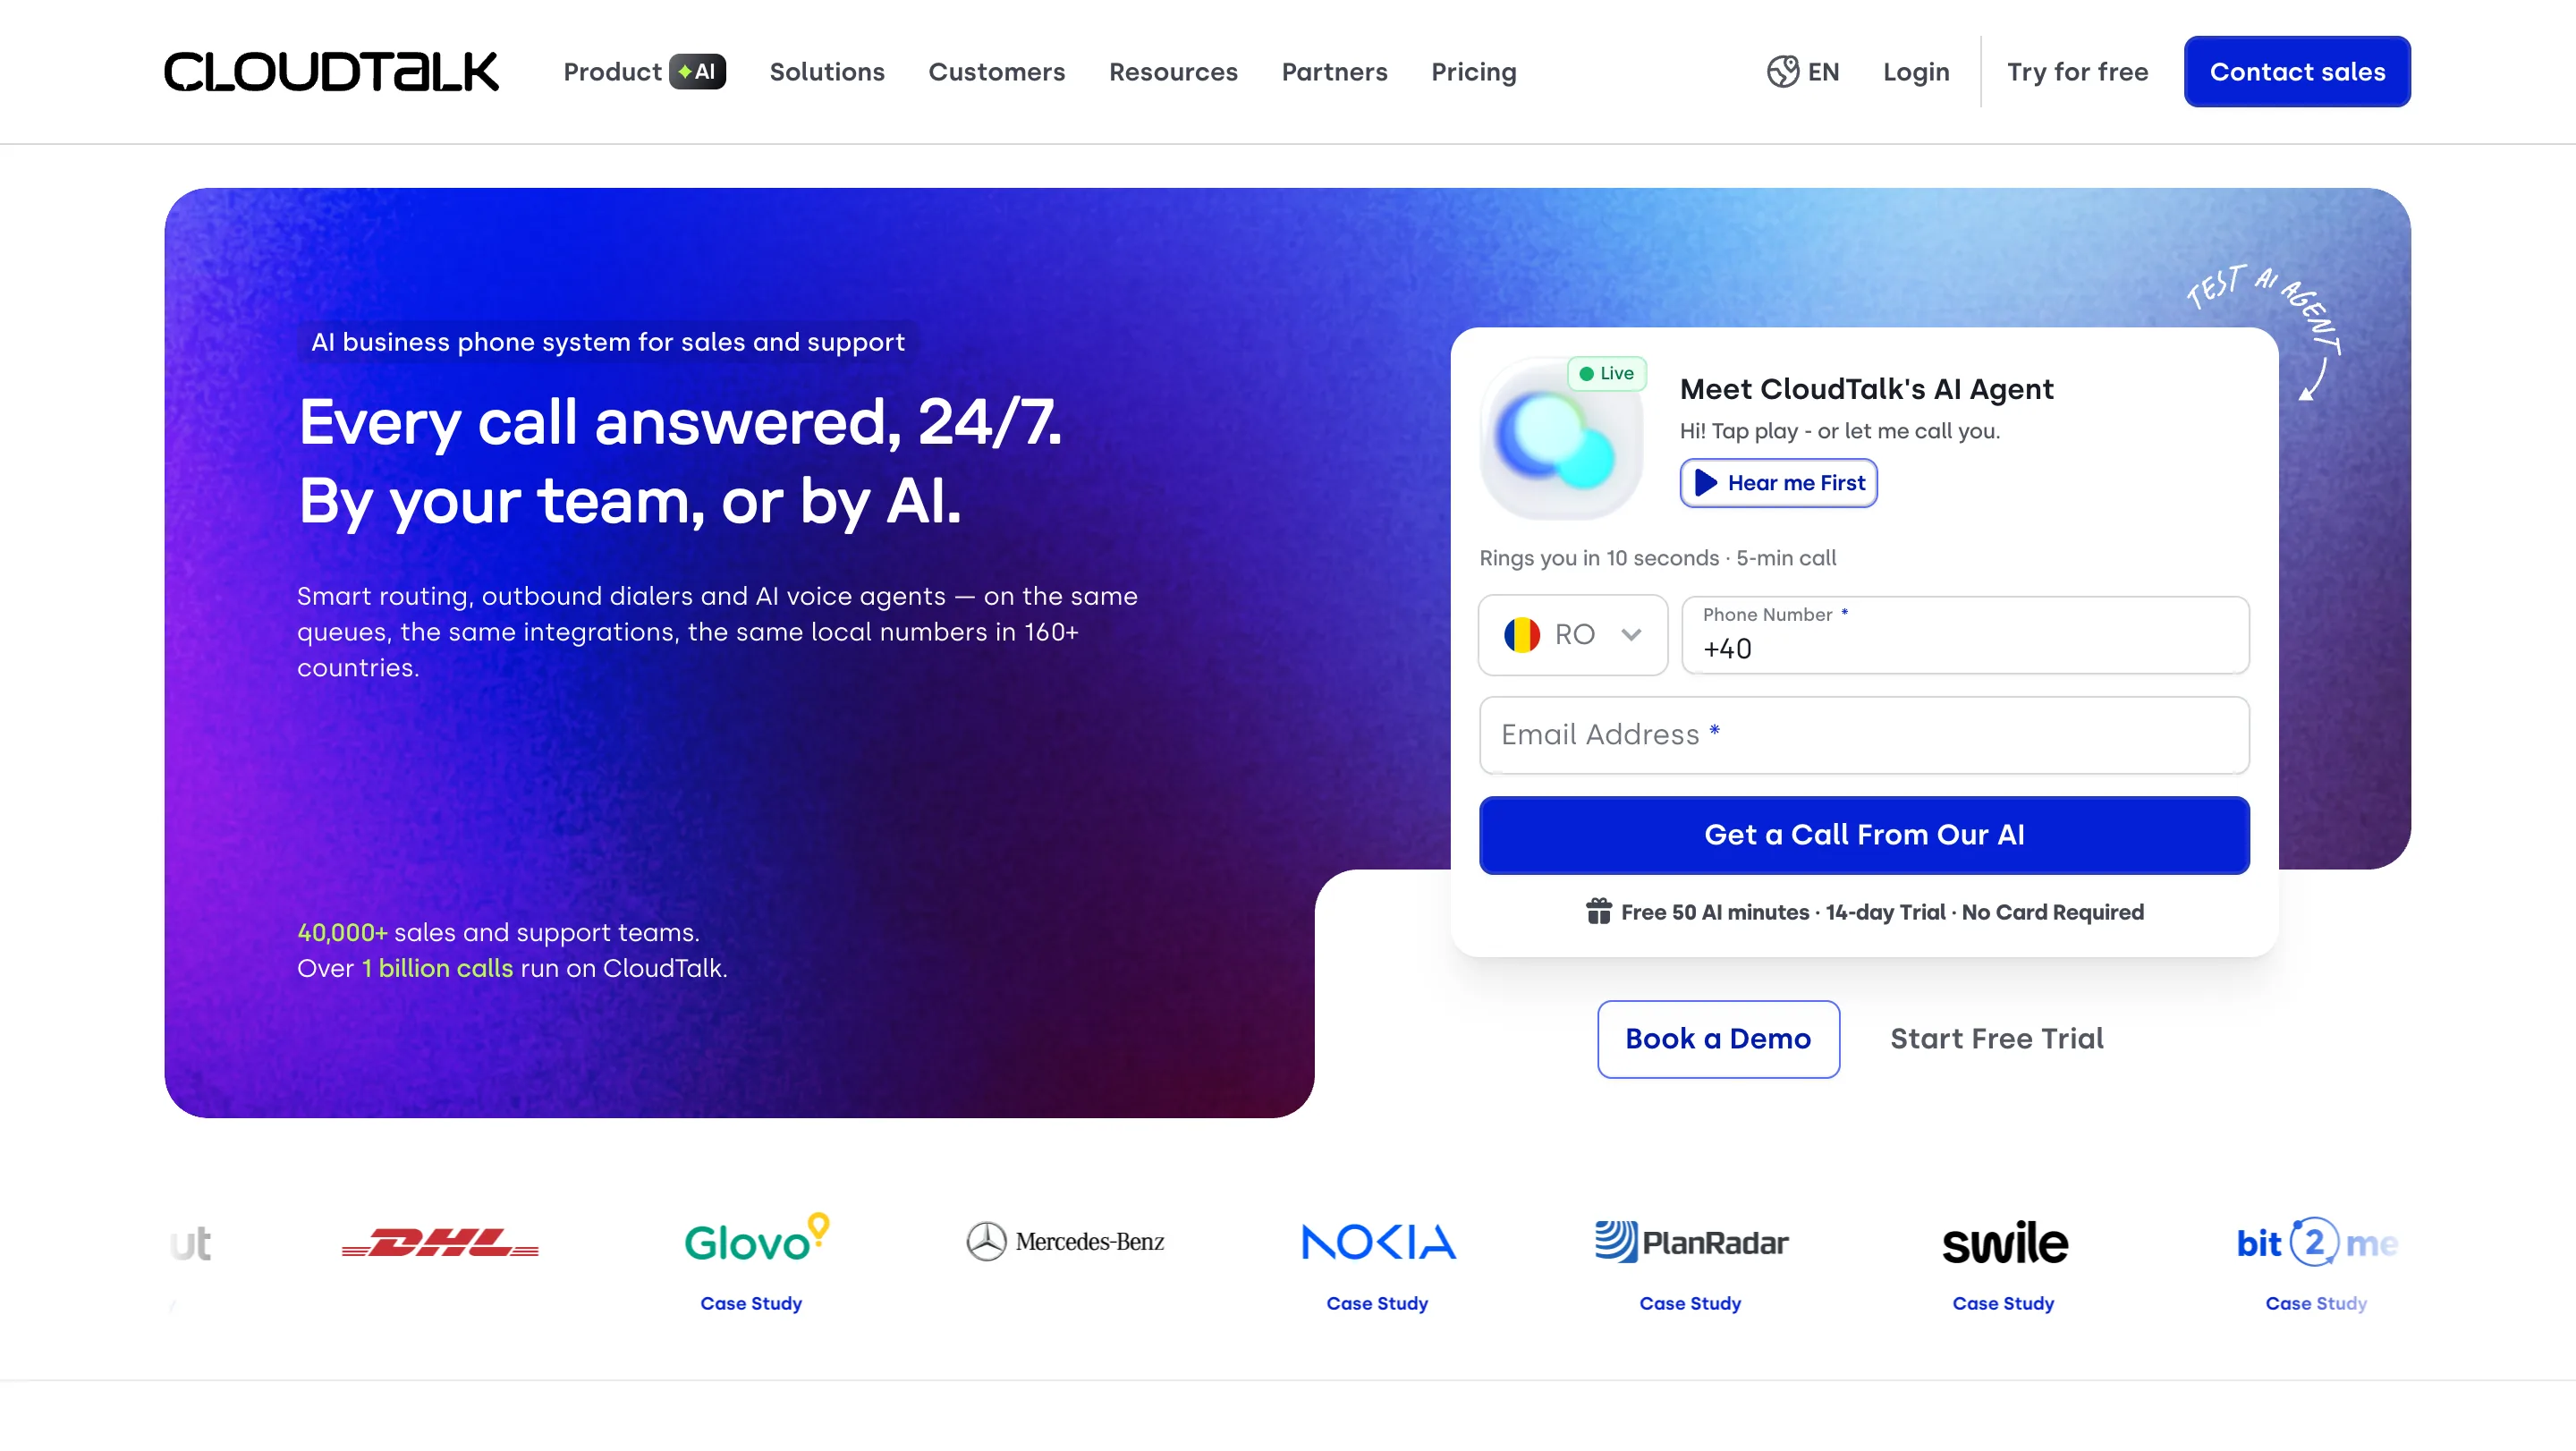Click Get a Call From Our AI
The width and height of the screenshot is (2576, 1451).
pyautogui.click(x=1864, y=835)
